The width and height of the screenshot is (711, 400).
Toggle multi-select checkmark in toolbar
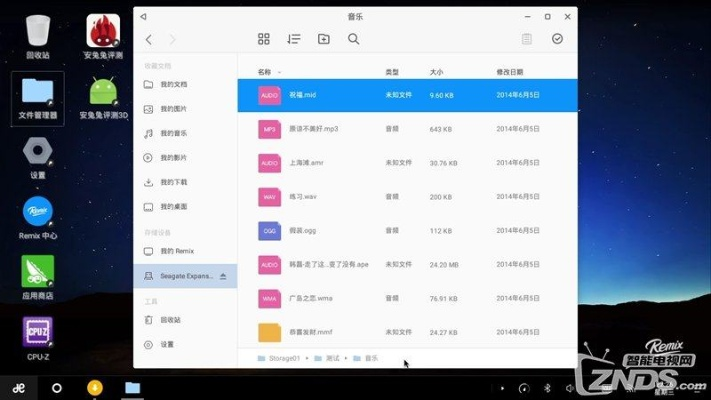tap(557, 39)
